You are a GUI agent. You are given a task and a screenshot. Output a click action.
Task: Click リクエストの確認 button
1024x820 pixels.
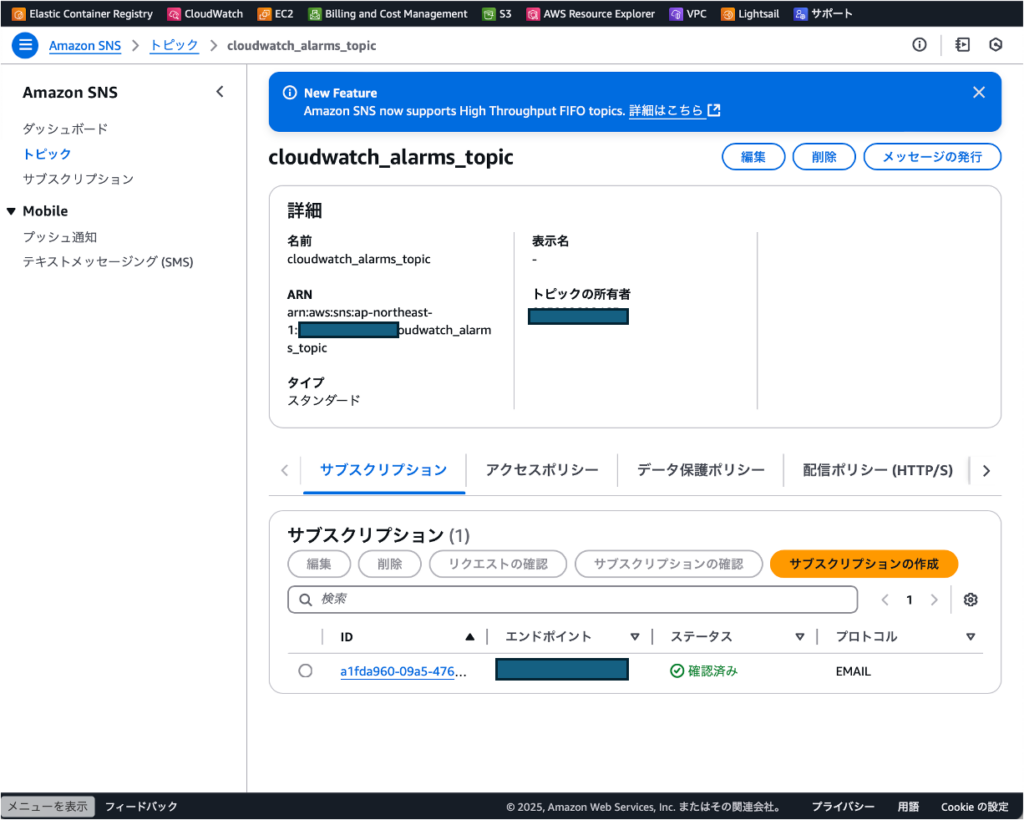coord(498,564)
